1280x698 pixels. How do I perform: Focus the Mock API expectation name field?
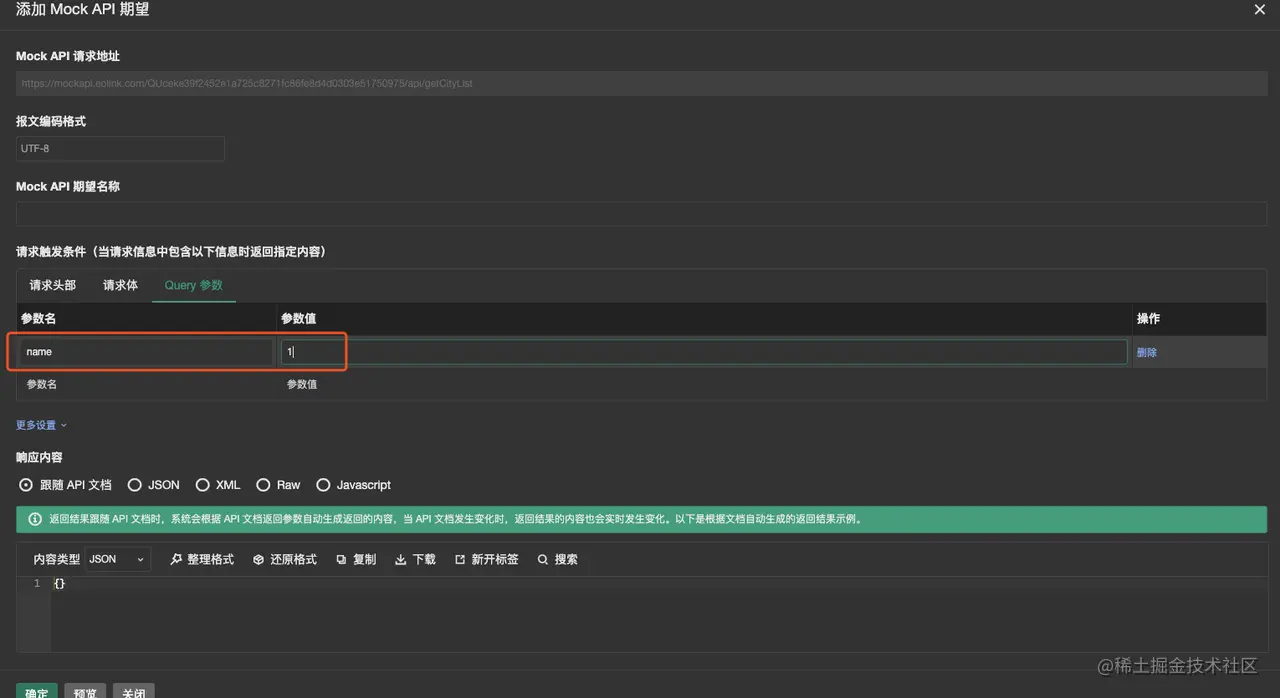(x=641, y=213)
